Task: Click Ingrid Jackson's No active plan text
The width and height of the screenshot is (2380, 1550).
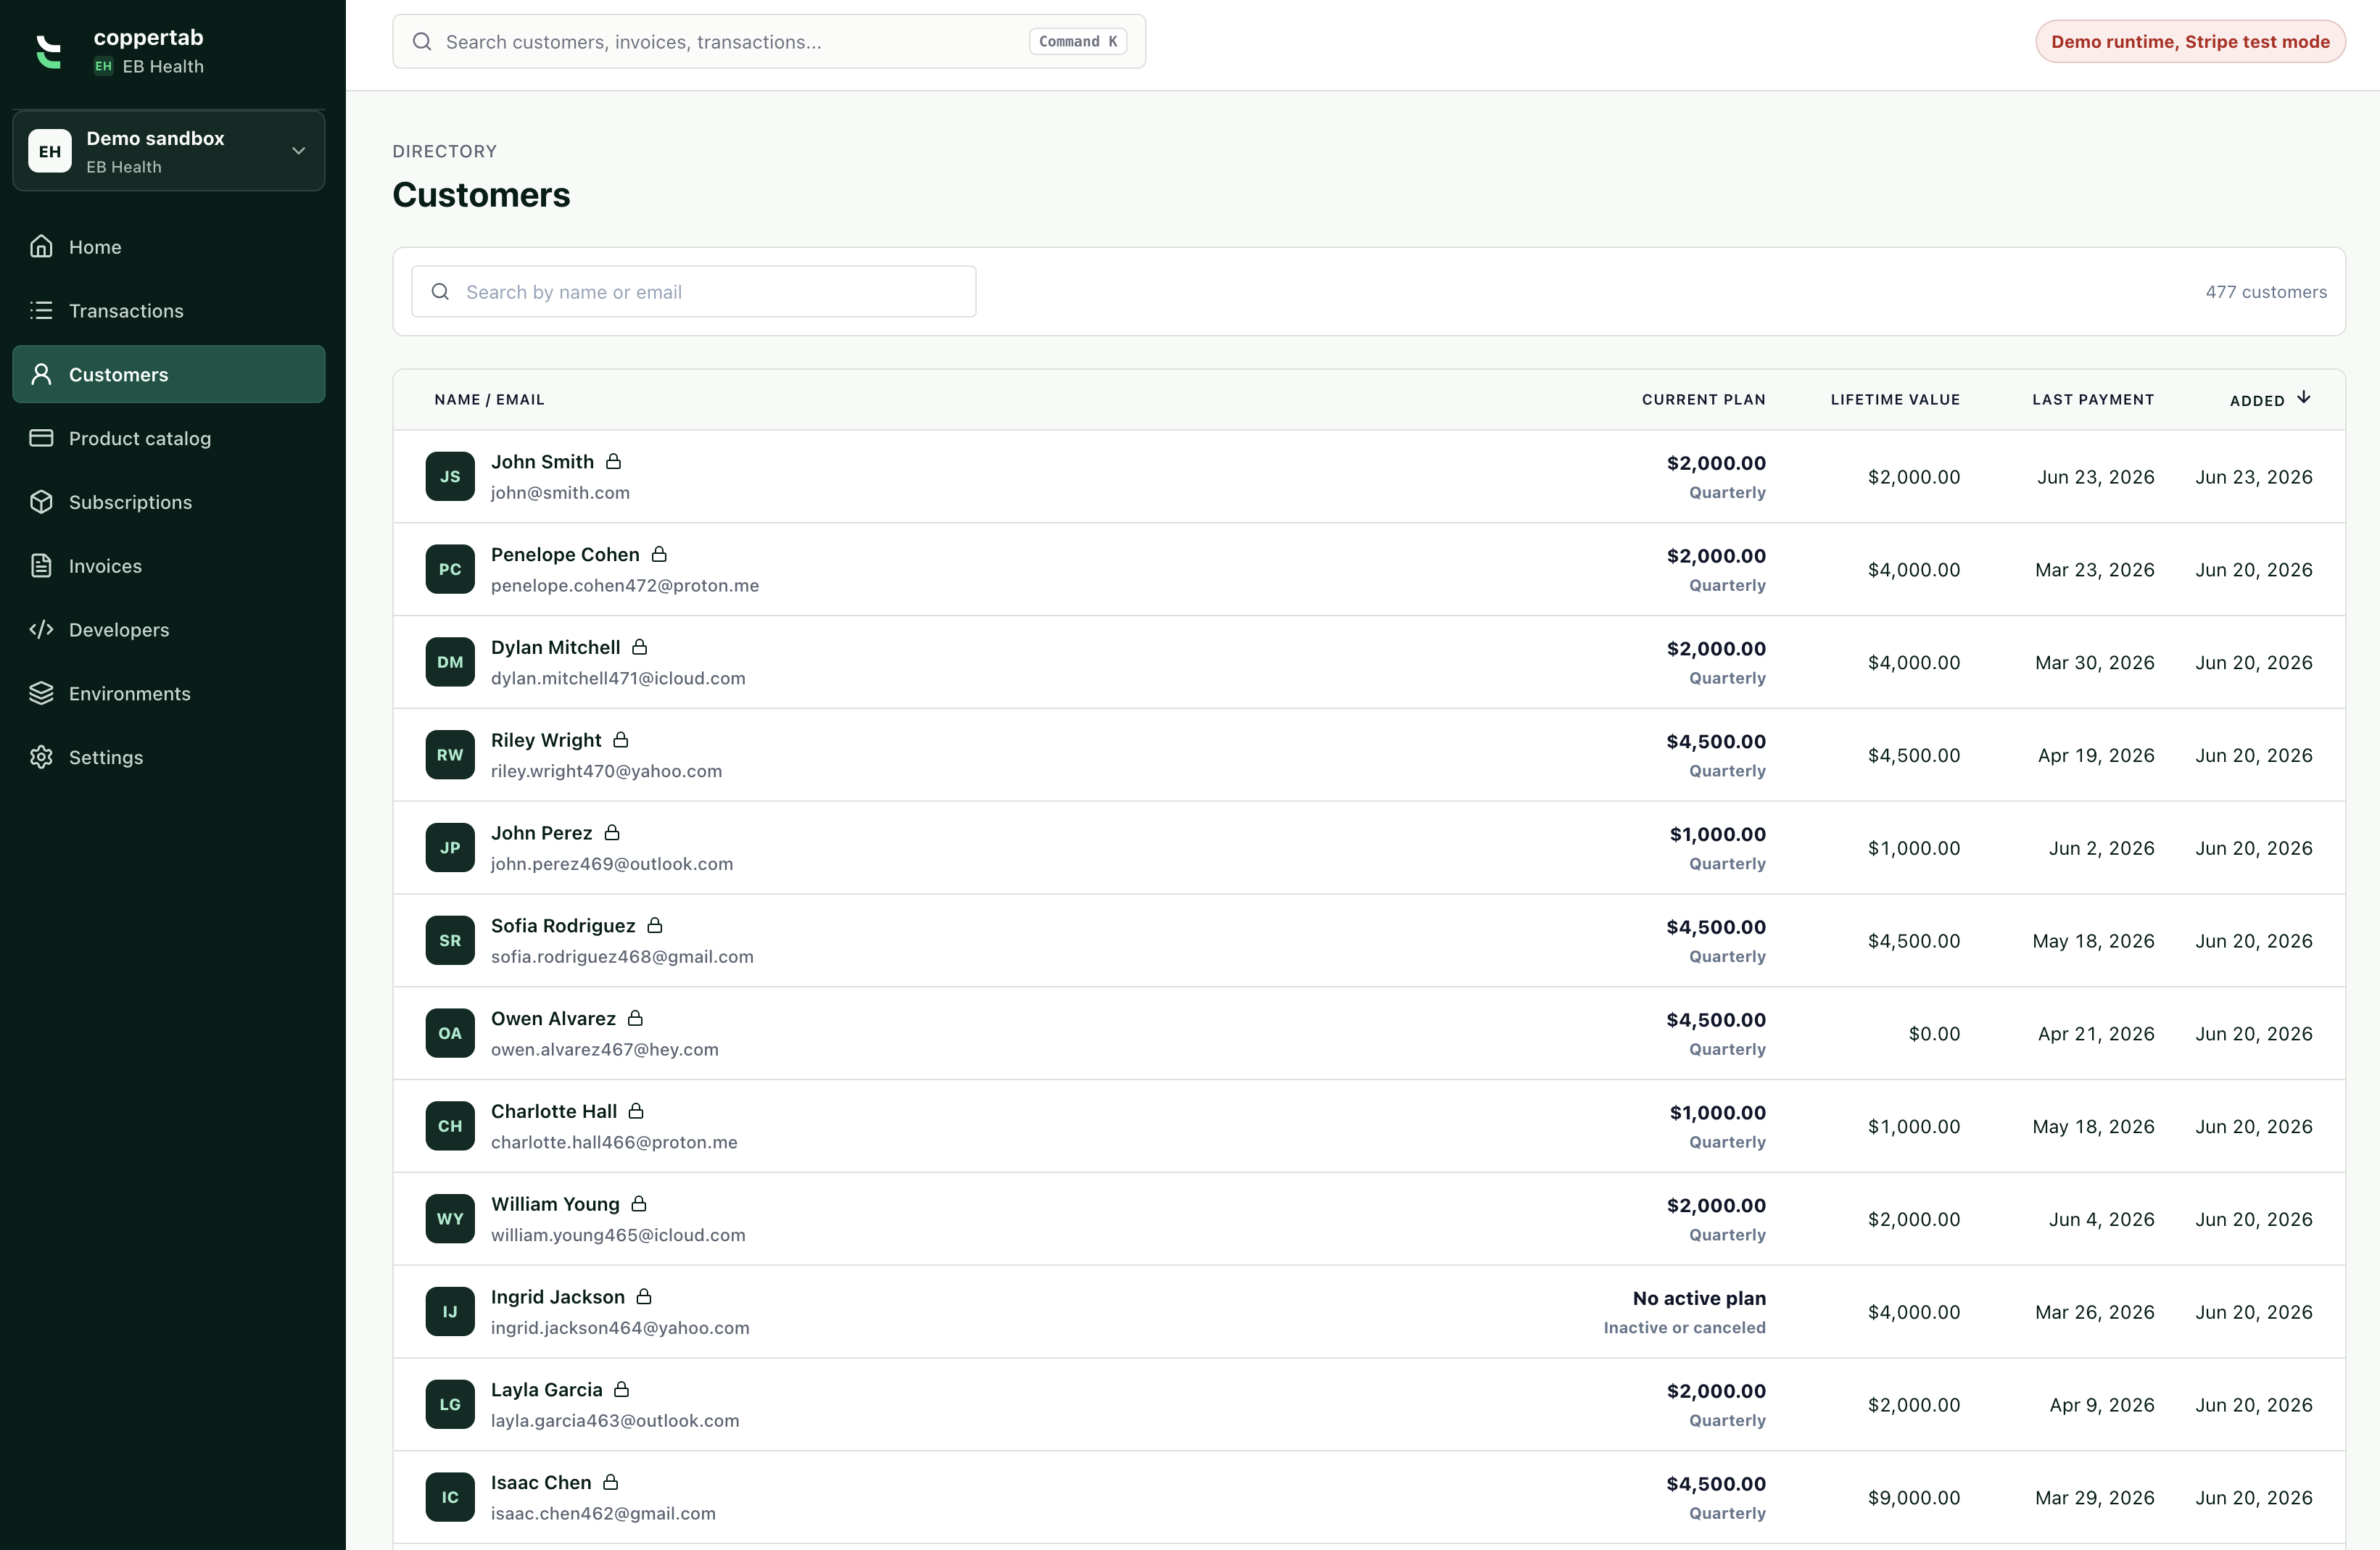Action: tap(1699, 1298)
